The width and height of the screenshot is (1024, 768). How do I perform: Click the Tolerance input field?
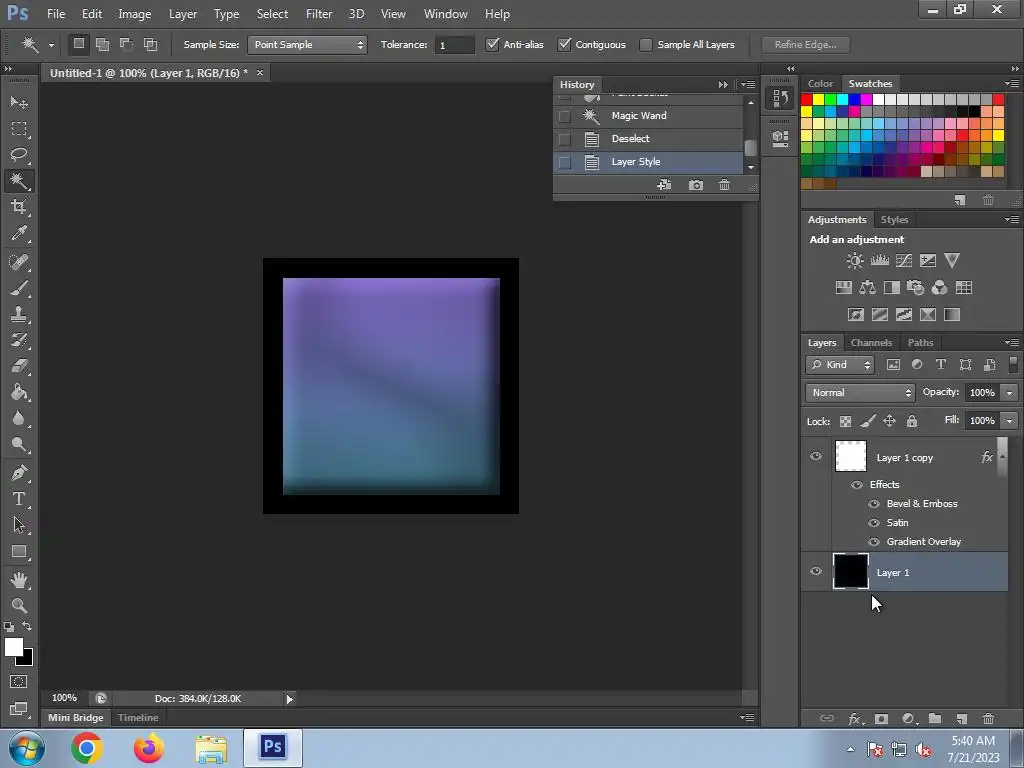(x=455, y=45)
